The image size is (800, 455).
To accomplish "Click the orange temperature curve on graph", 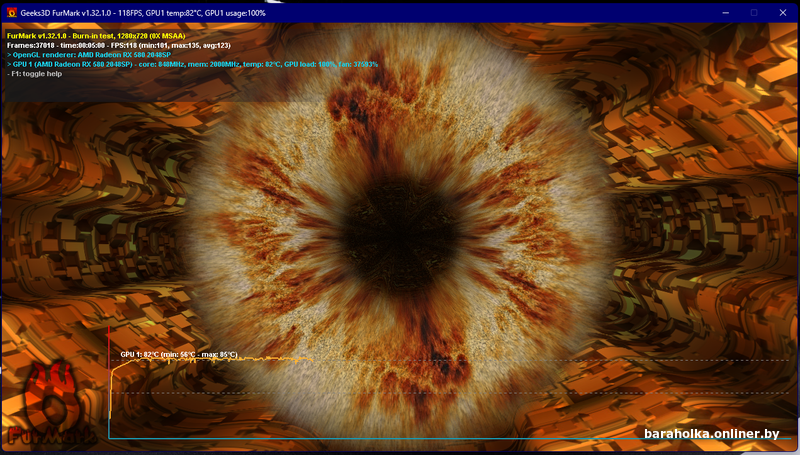I will [214, 360].
